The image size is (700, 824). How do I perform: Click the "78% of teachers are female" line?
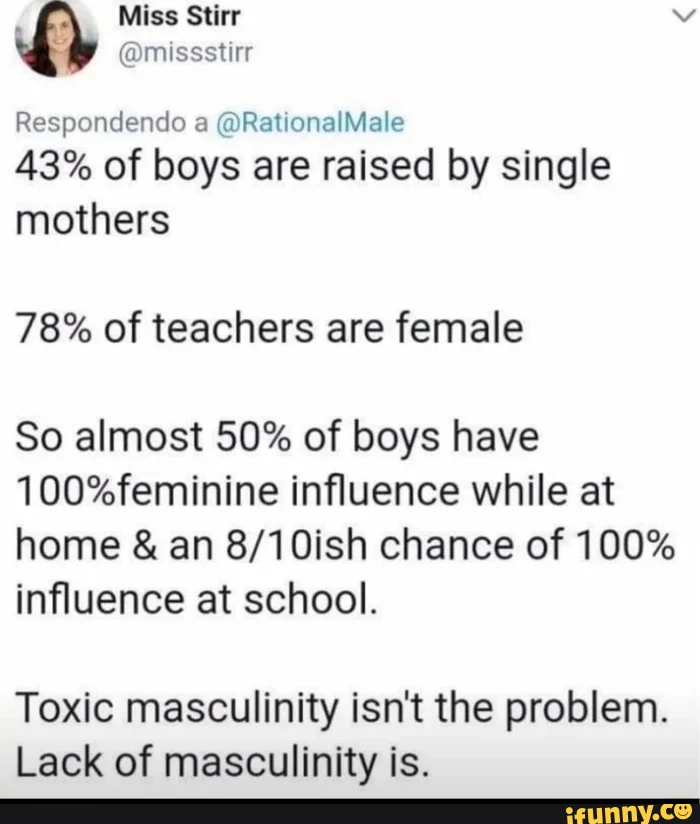(267, 328)
